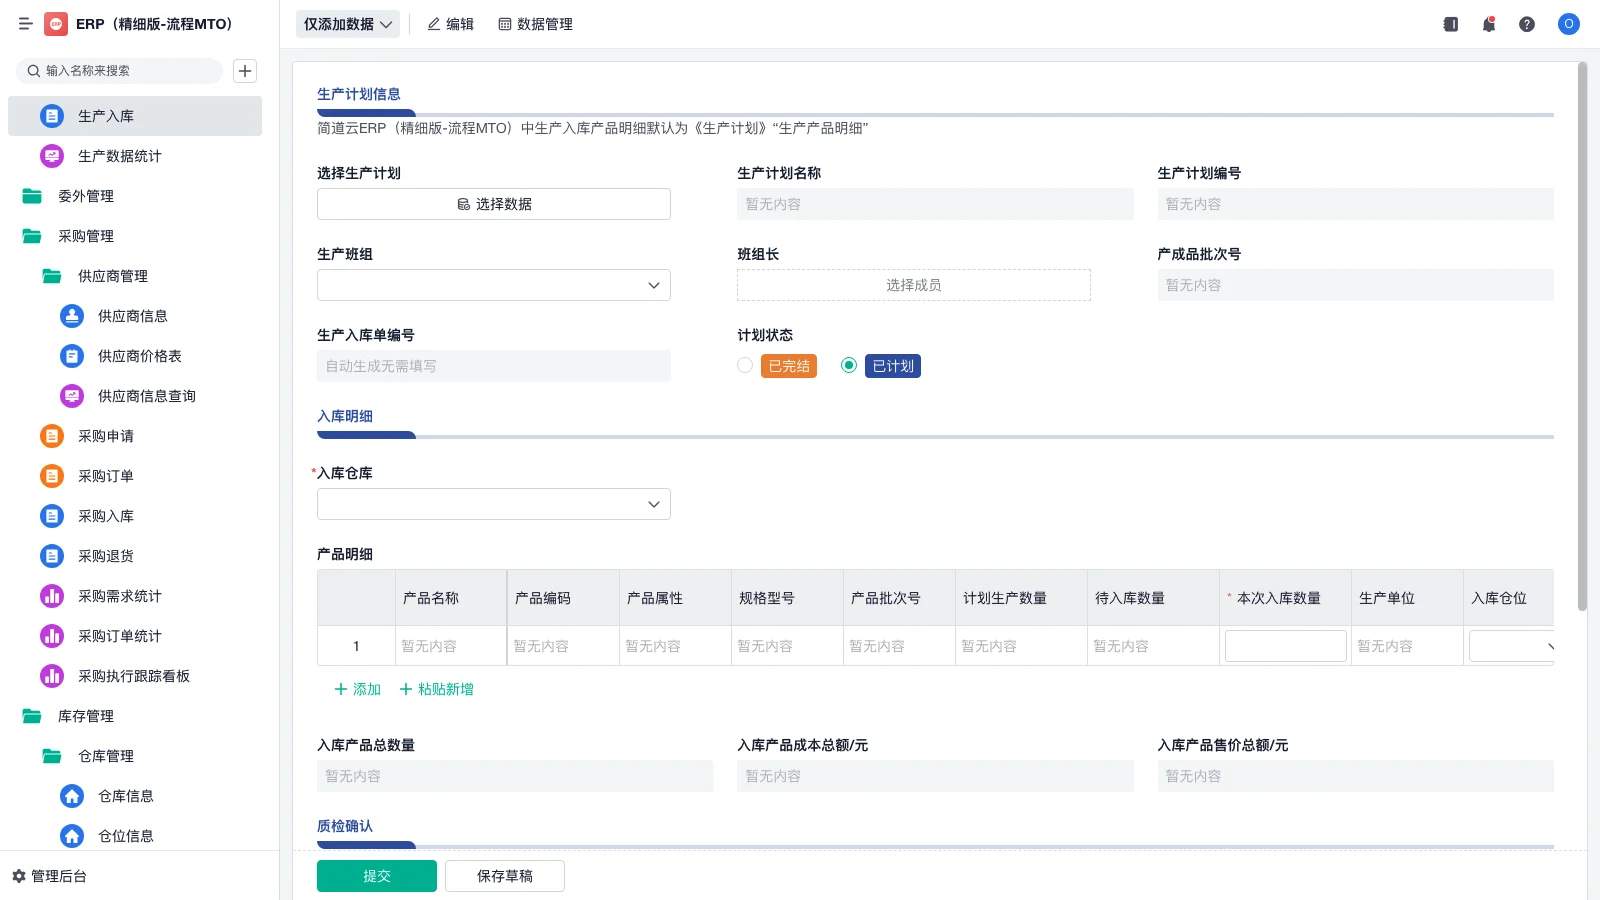Click the hamburger menu icon top left
1600x900 pixels.
26,24
